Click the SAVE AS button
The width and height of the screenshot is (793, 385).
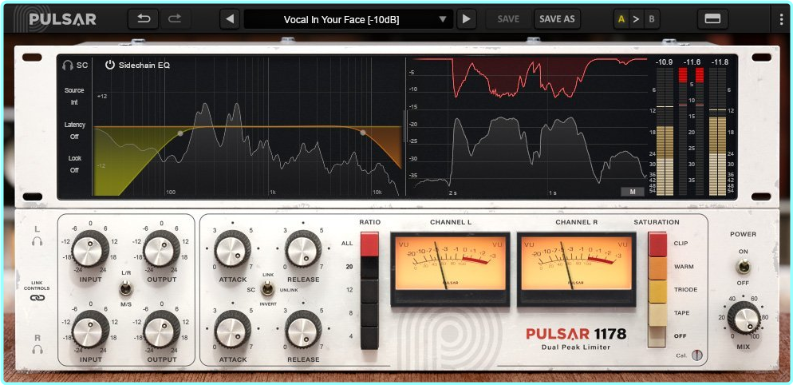click(557, 19)
